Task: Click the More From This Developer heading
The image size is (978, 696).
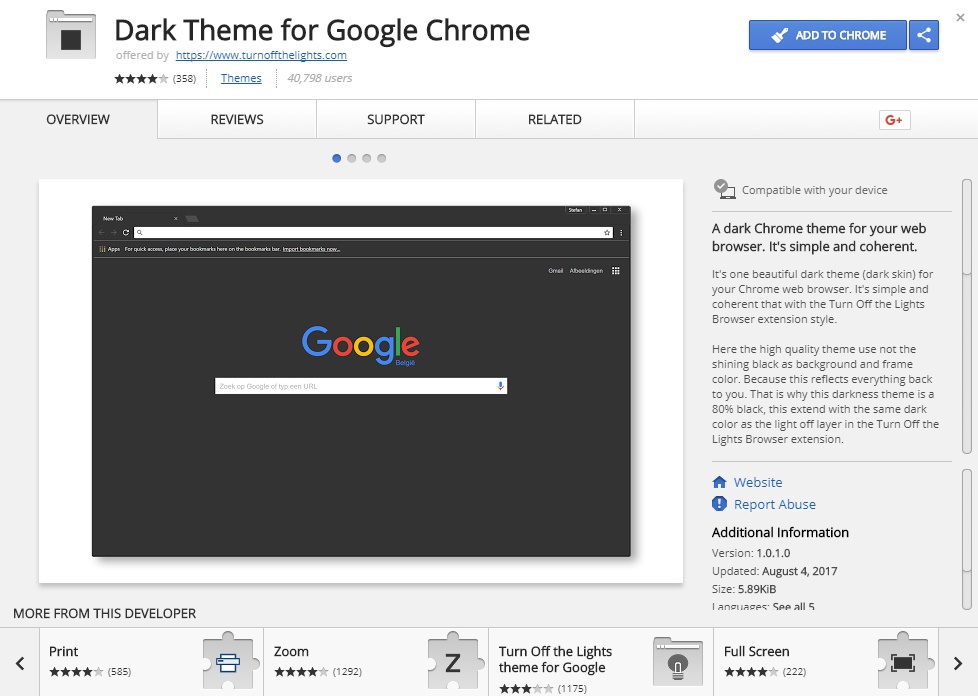Action: (x=105, y=614)
